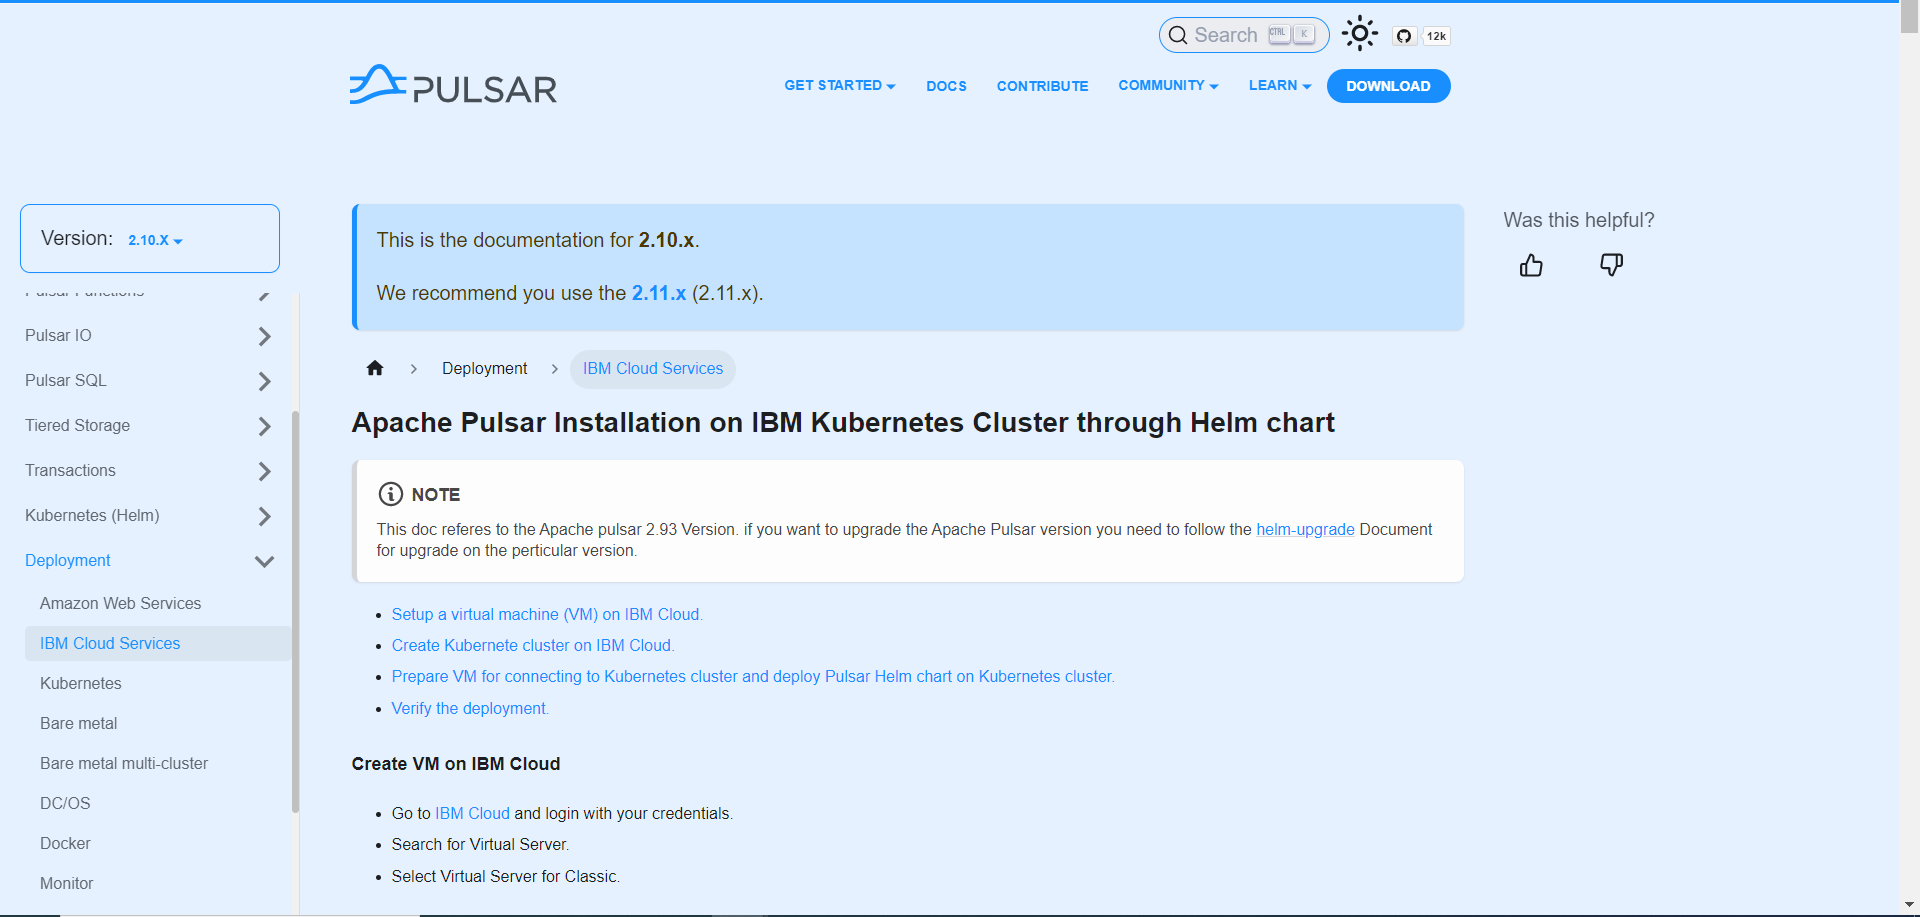This screenshot has width=1920, height=917.
Task: Click the page title heading
Action: pos(843,422)
